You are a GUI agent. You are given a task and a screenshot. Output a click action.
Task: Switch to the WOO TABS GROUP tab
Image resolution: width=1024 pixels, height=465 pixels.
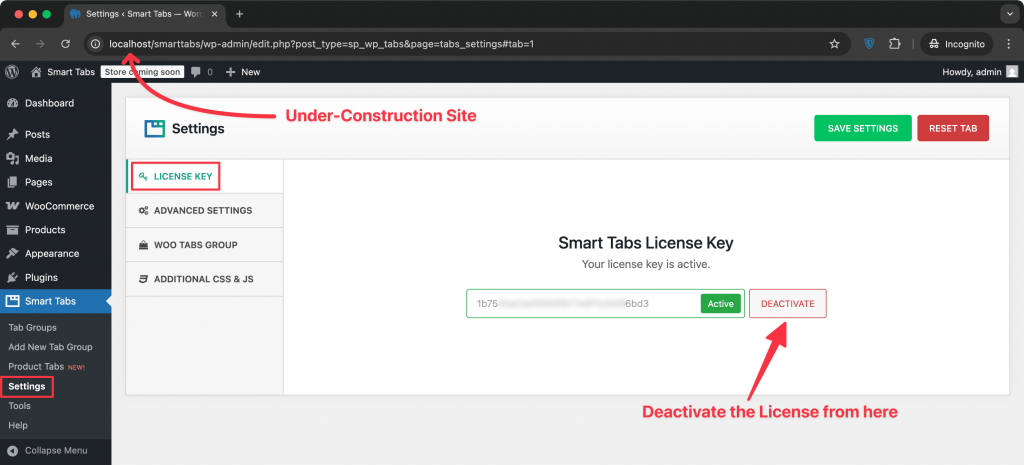tap(204, 245)
